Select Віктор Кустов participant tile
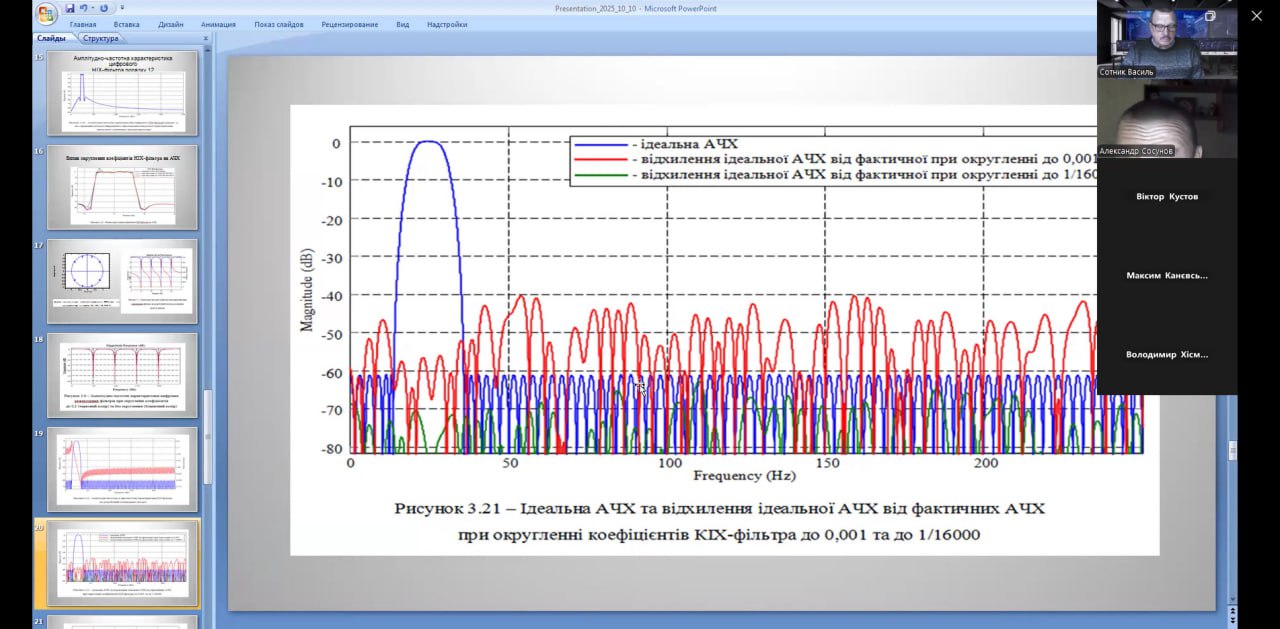The height and width of the screenshot is (629, 1280). pyautogui.click(x=1166, y=197)
